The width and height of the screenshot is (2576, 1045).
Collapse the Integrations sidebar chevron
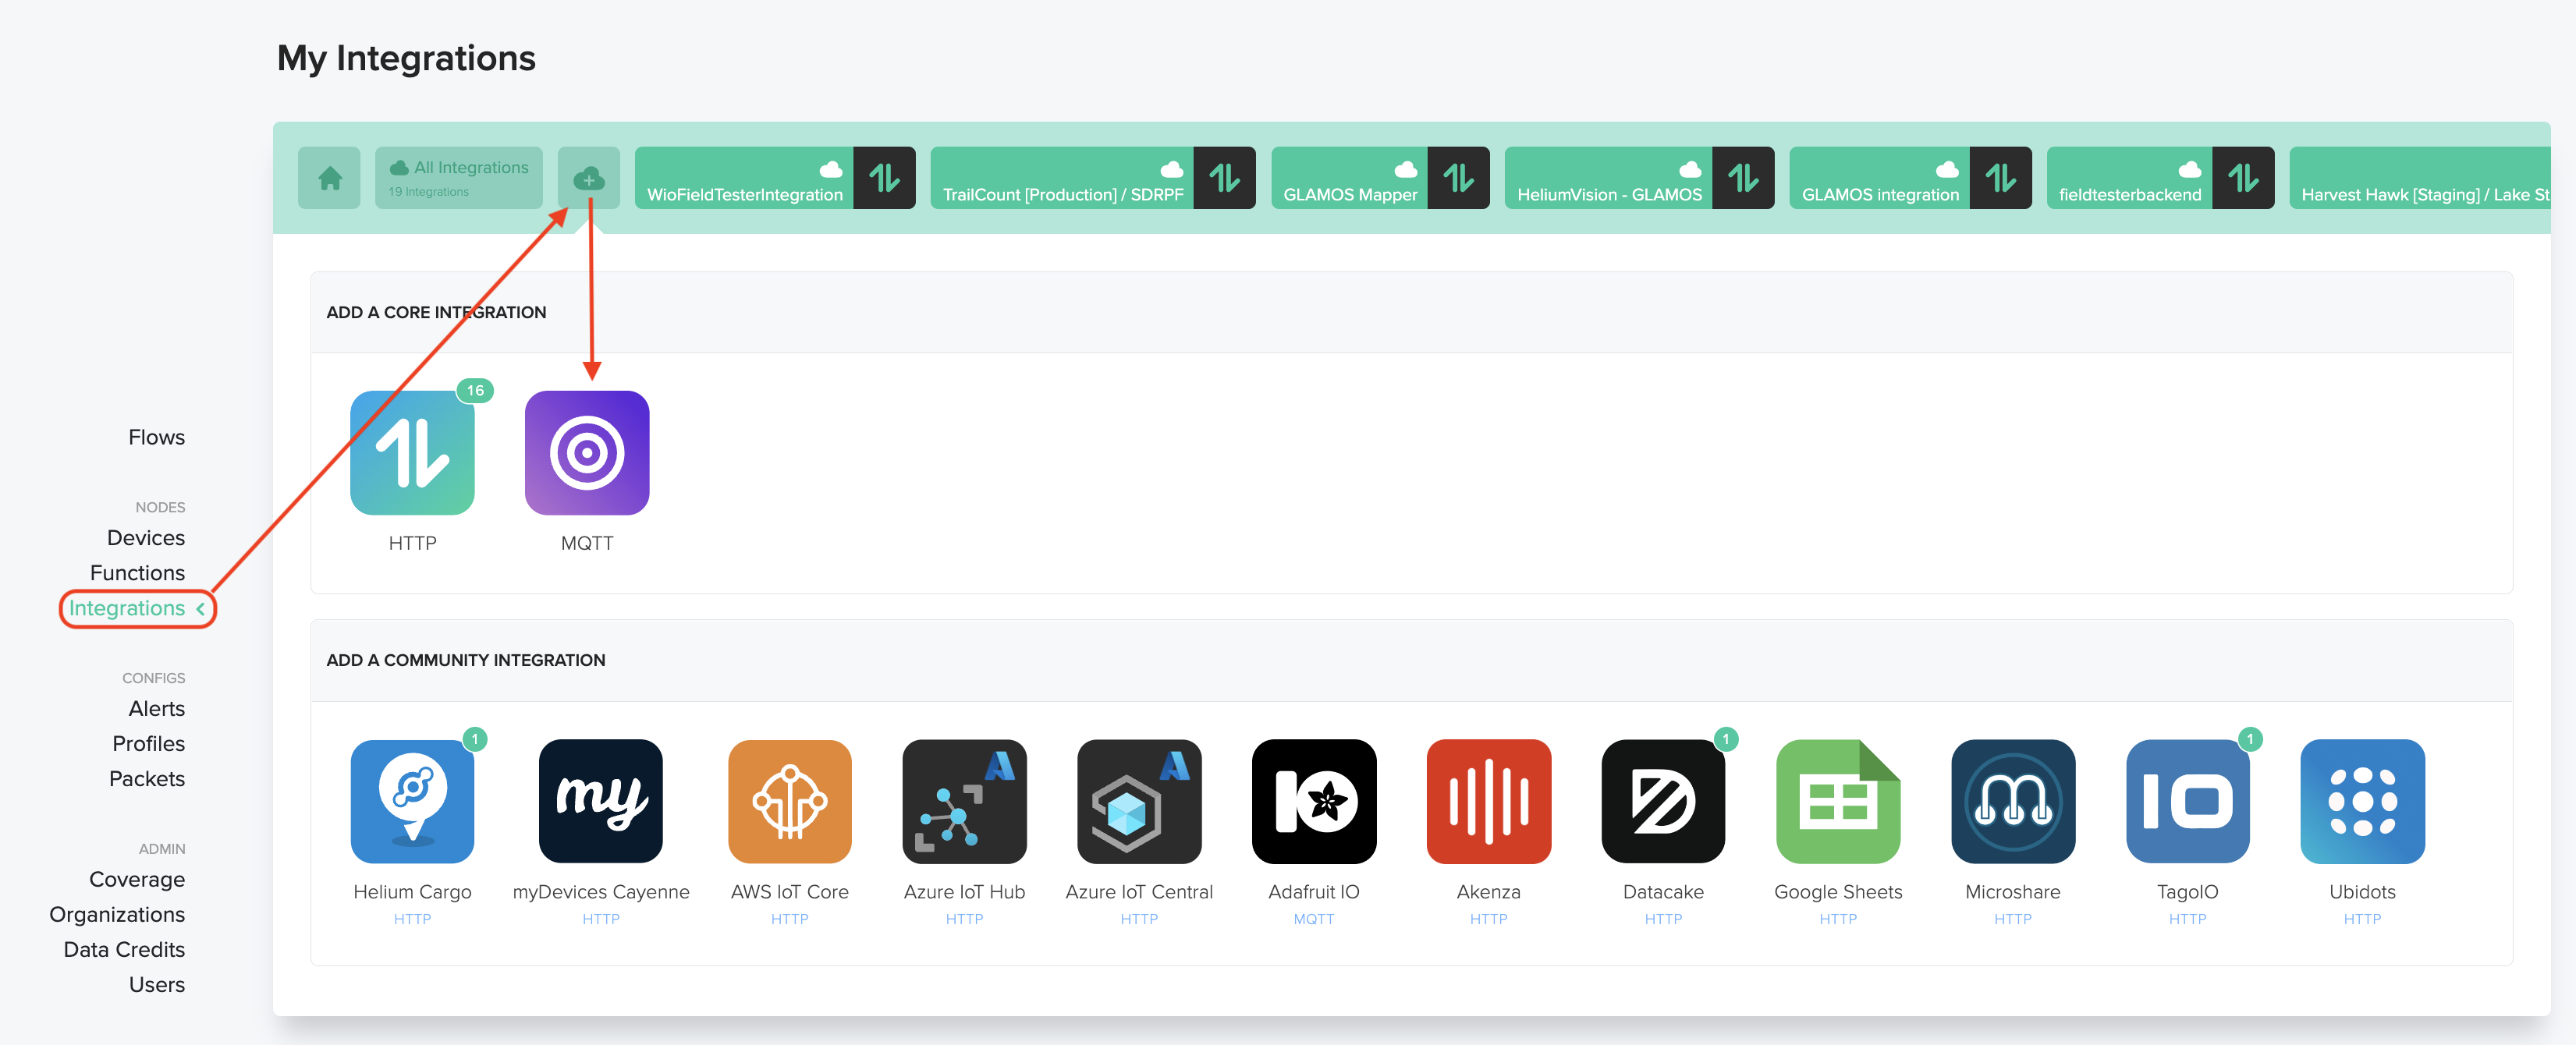pos(201,608)
